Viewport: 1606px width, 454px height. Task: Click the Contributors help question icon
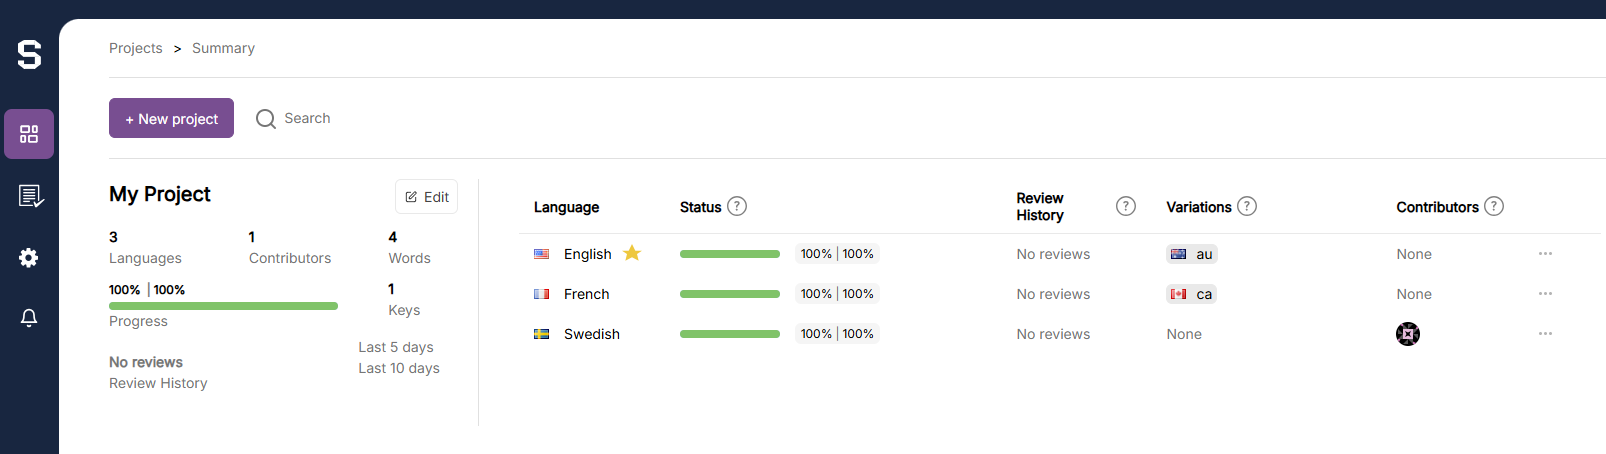(x=1494, y=206)
